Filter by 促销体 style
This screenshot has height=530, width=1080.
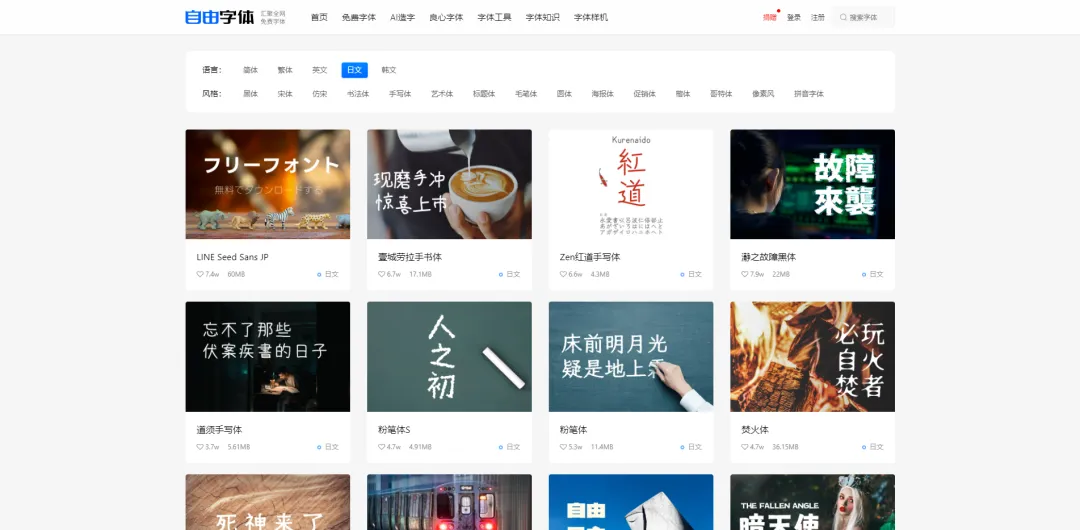click(645, 94)
